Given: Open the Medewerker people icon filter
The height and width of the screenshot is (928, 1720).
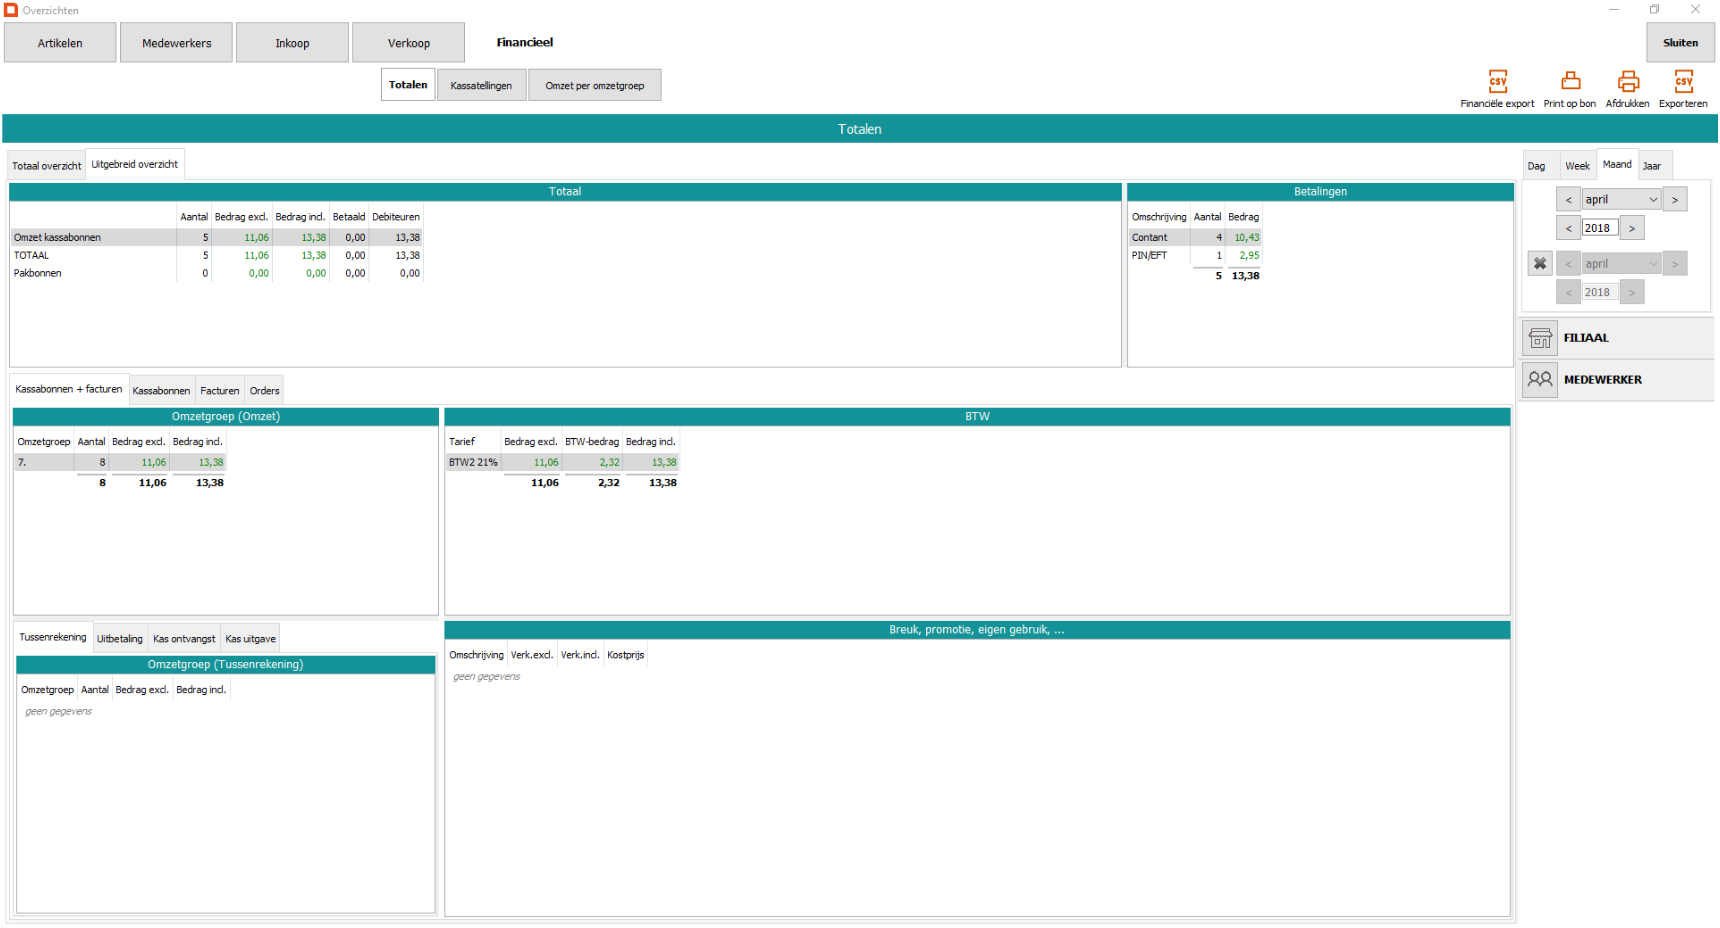Looking at the screenshot, I should coord(1540,380).
